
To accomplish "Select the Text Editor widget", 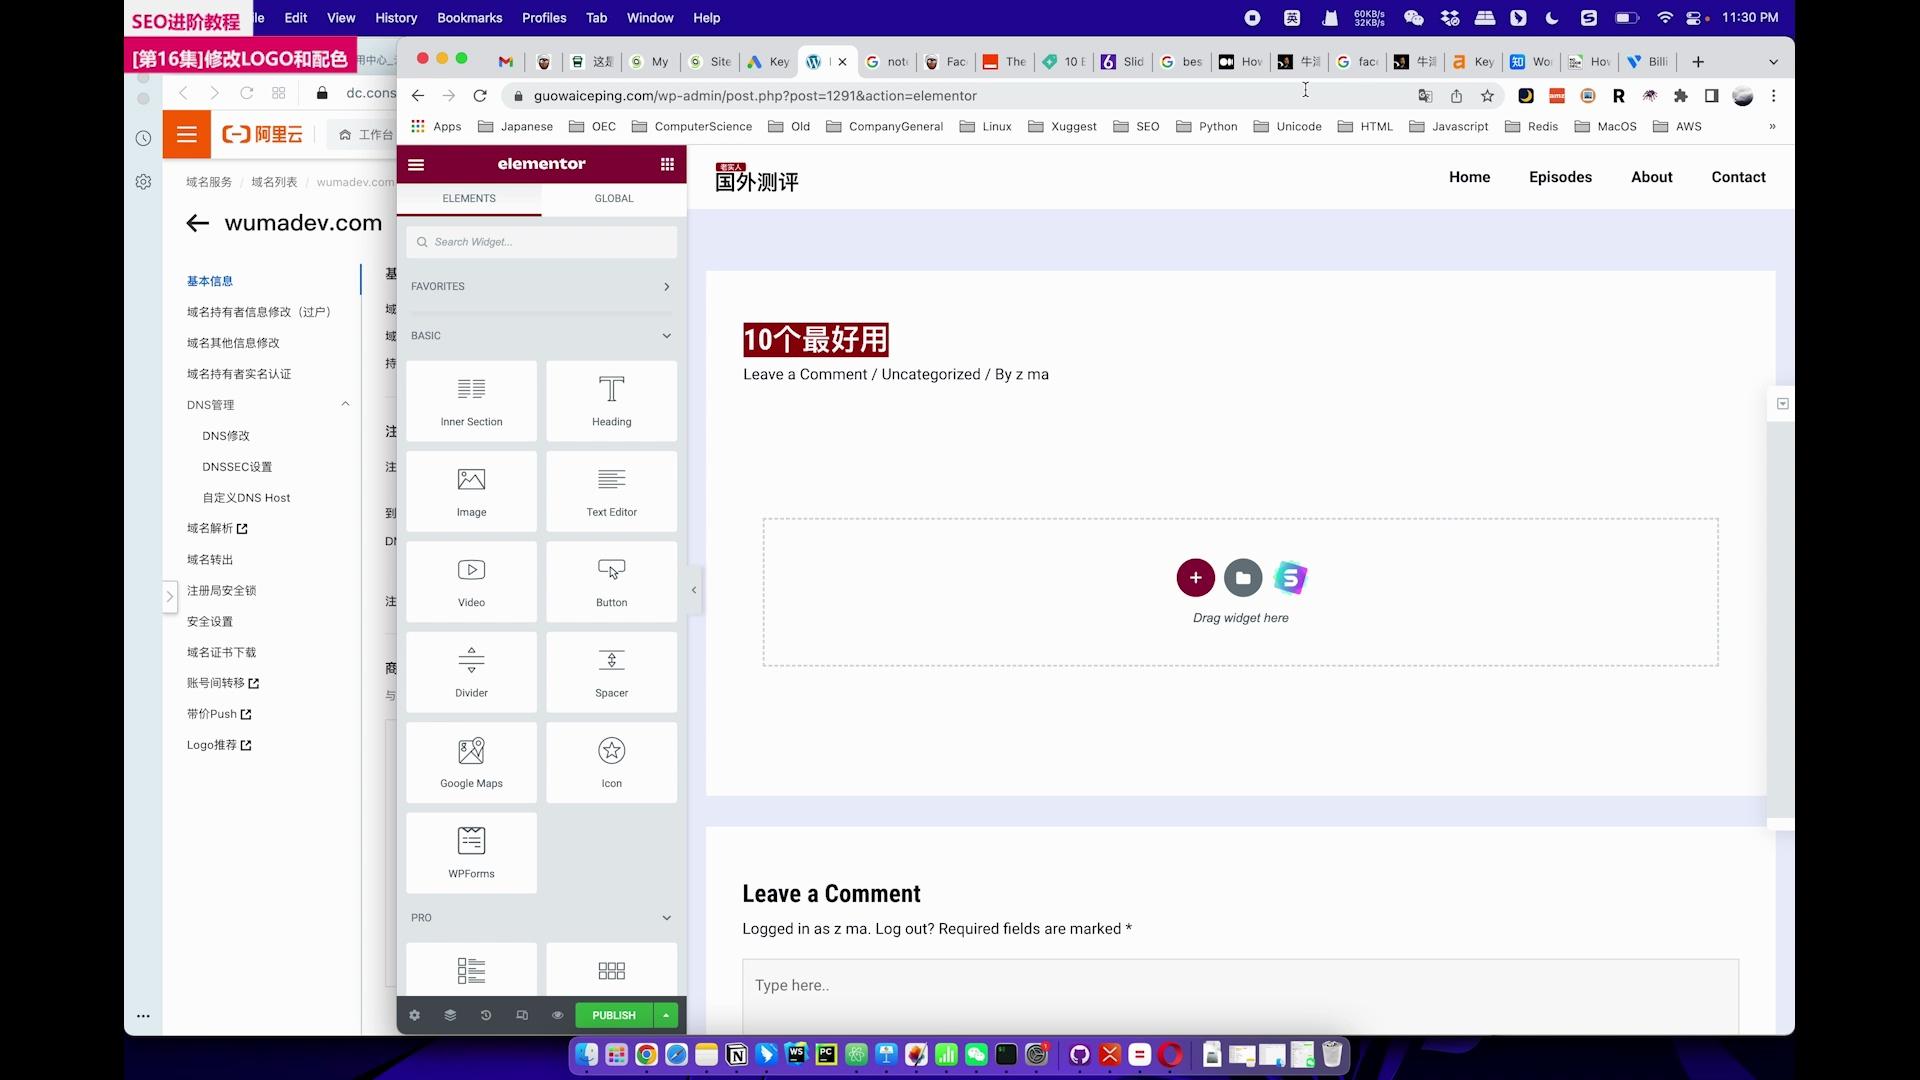I will [x=611, y=491].
